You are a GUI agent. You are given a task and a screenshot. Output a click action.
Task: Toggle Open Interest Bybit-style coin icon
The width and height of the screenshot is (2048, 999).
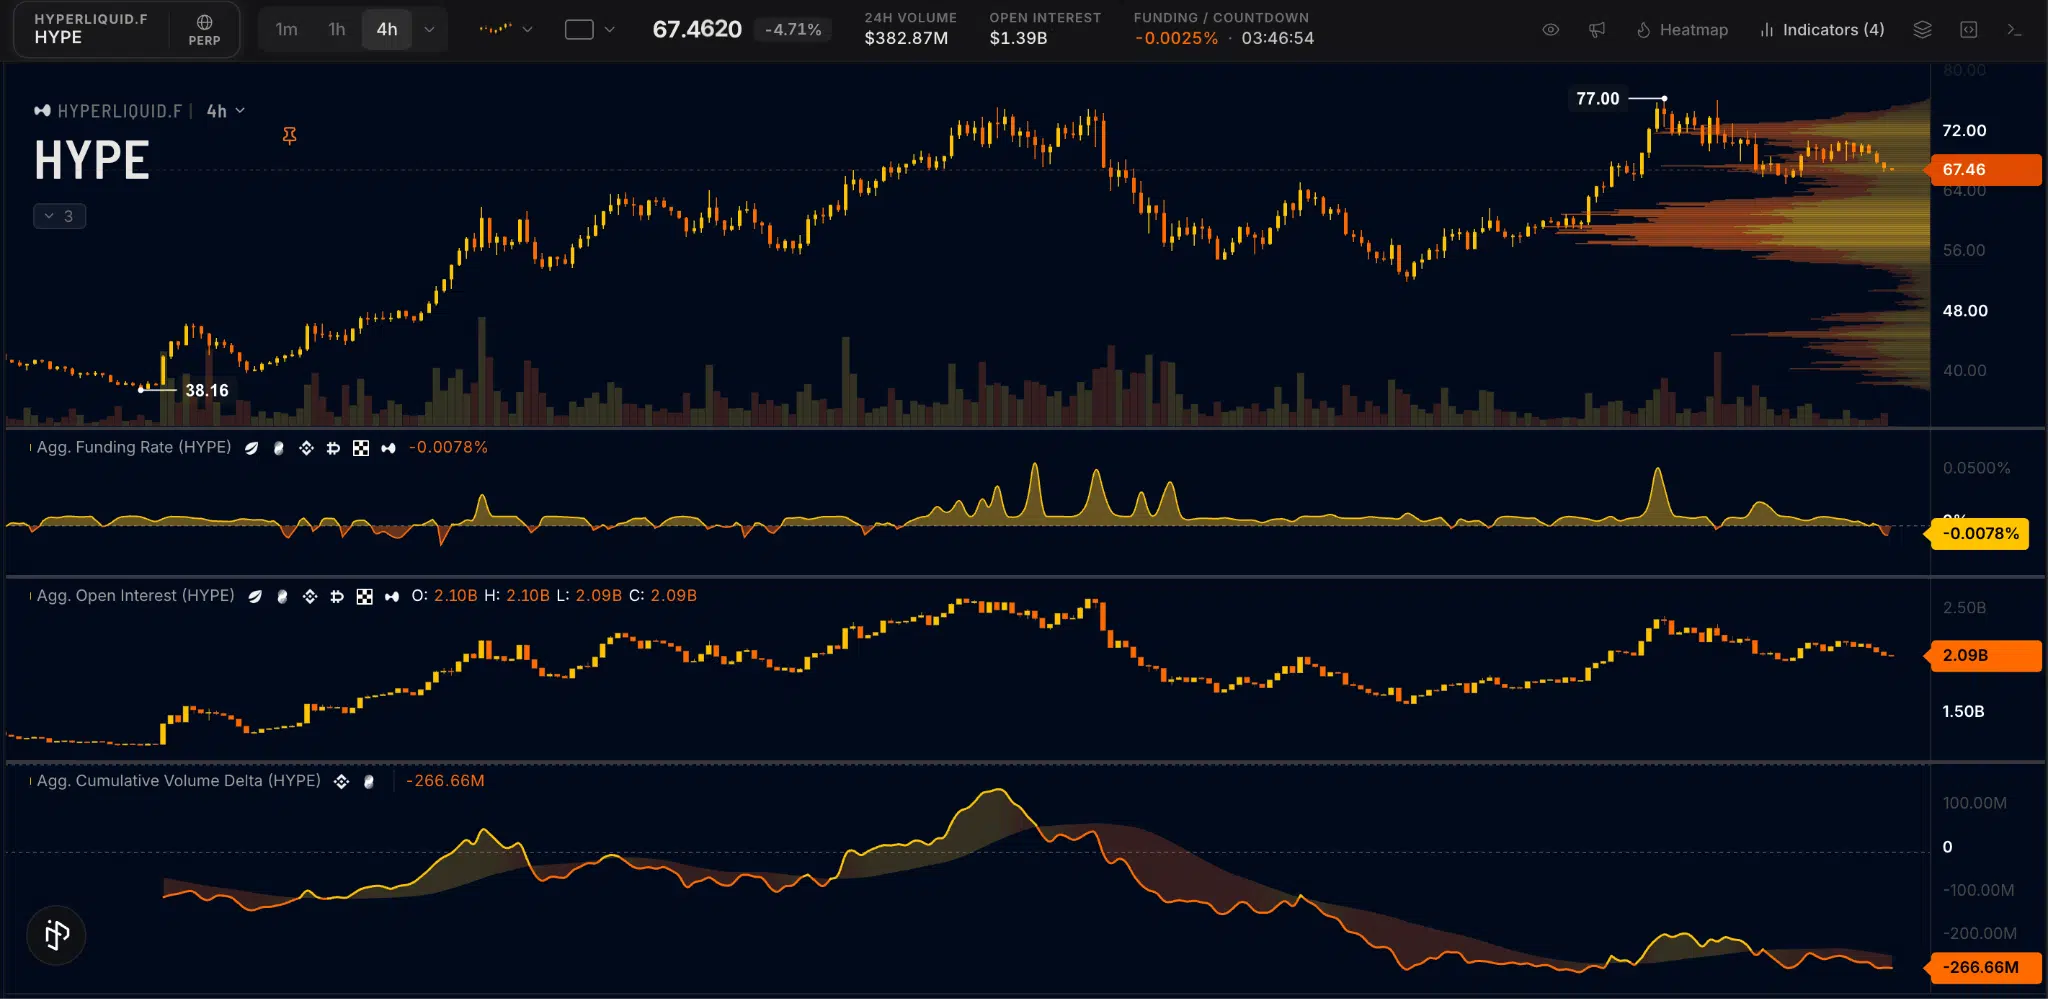coord(337,596)
